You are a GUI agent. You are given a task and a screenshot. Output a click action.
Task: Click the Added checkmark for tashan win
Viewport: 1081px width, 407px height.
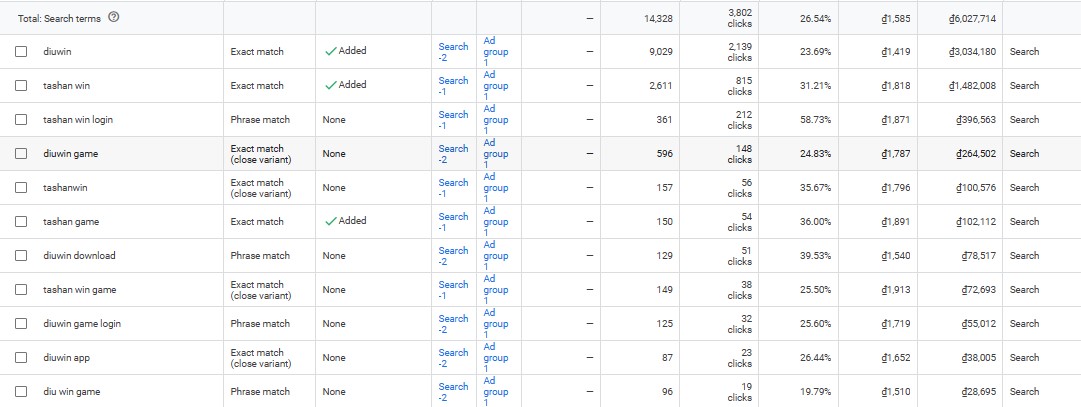[331, 85]
